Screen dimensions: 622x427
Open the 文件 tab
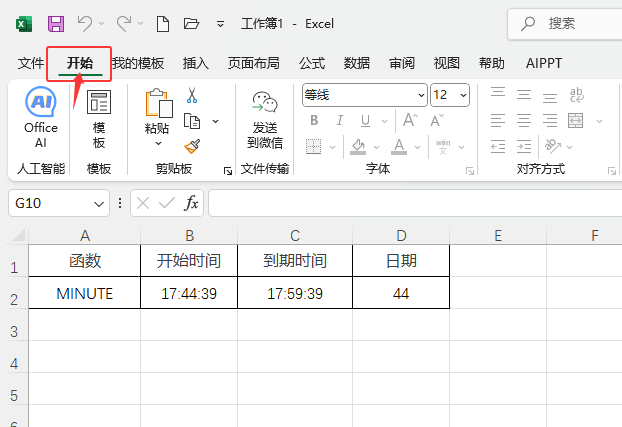[x=31, y=63]
